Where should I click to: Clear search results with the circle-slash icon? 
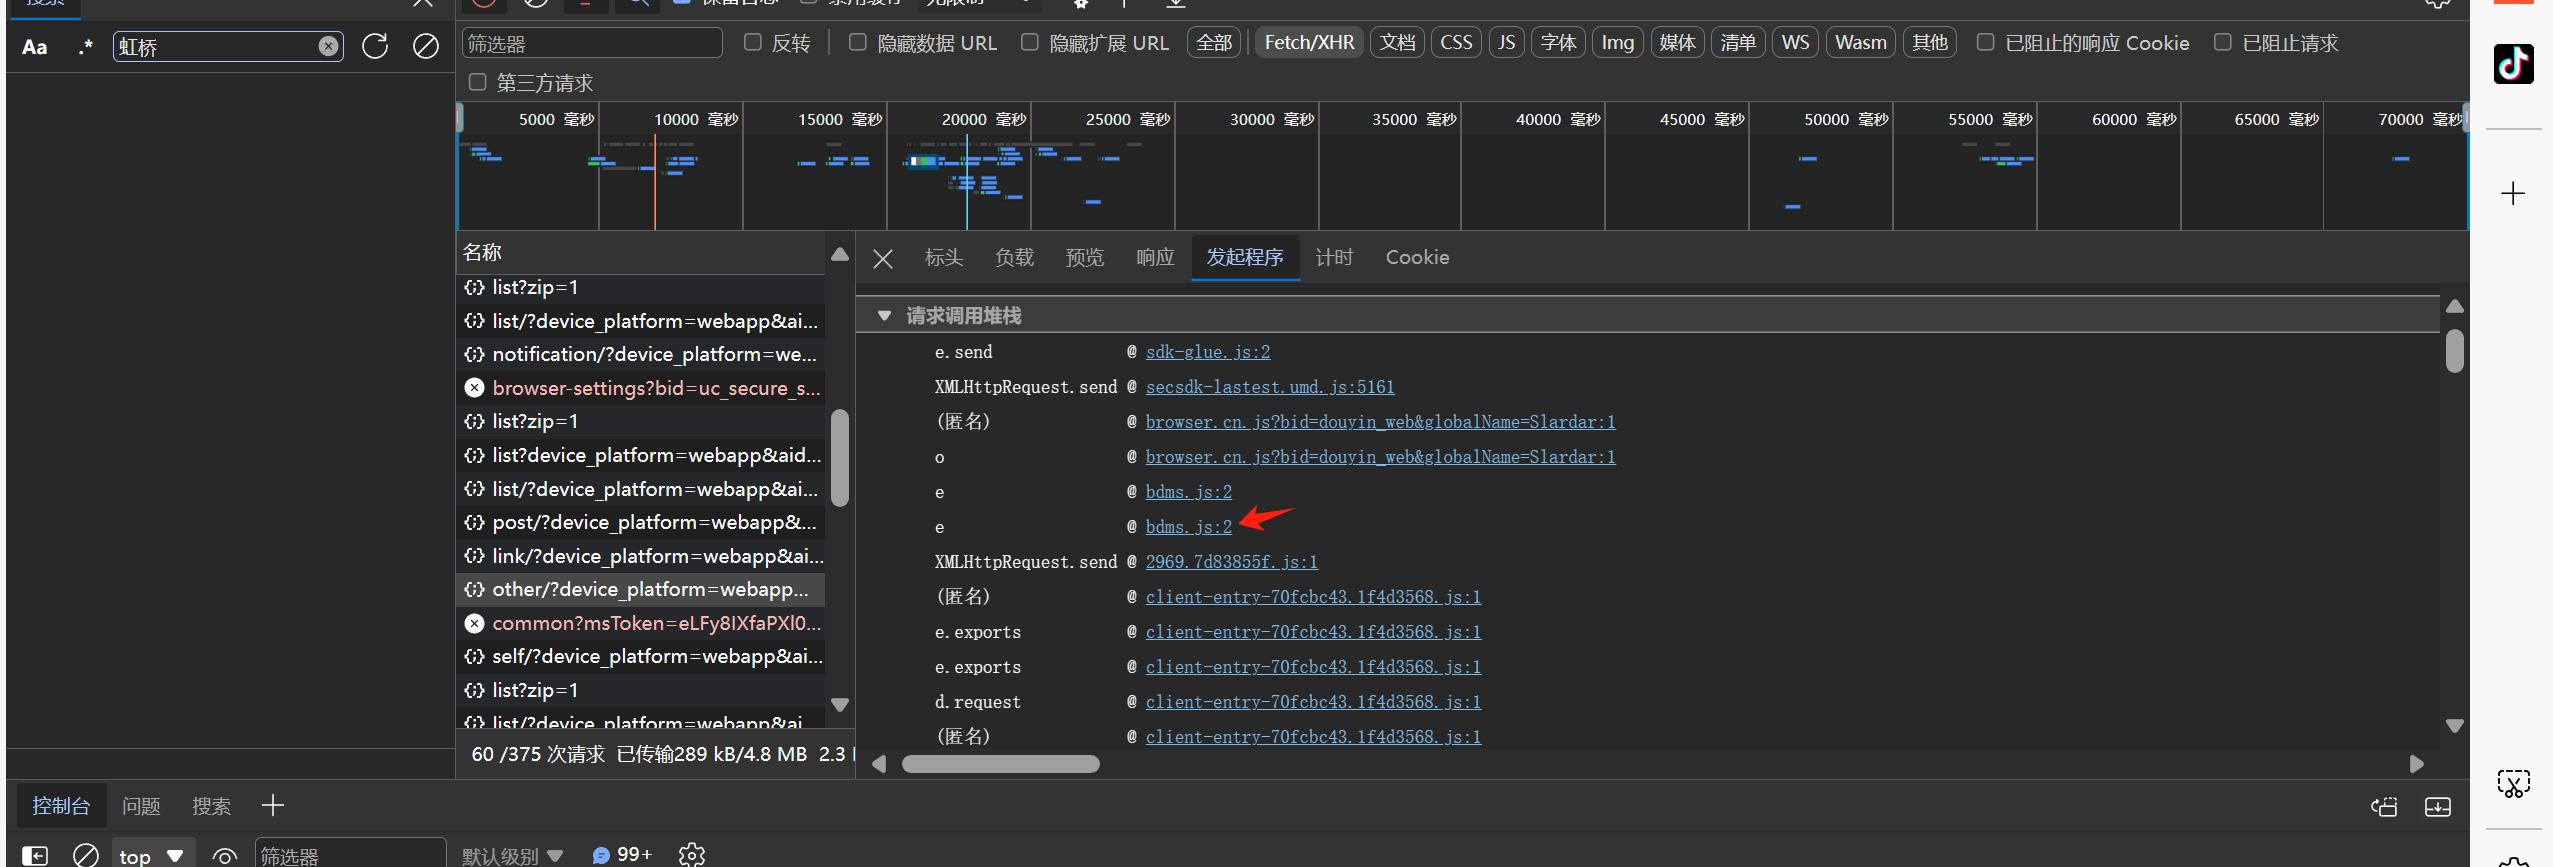[426, 46]
